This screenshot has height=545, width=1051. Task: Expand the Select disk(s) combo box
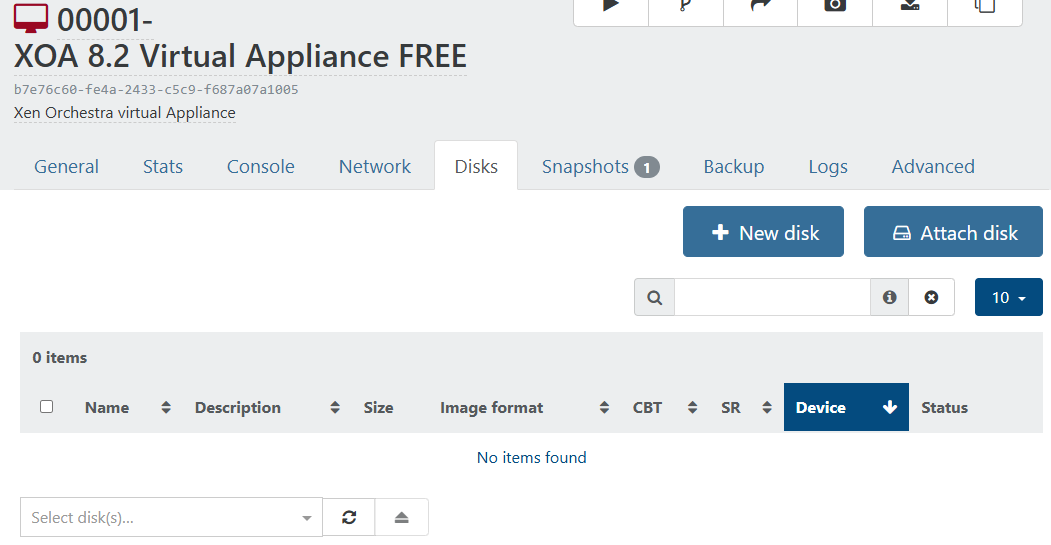pos(171,517)
